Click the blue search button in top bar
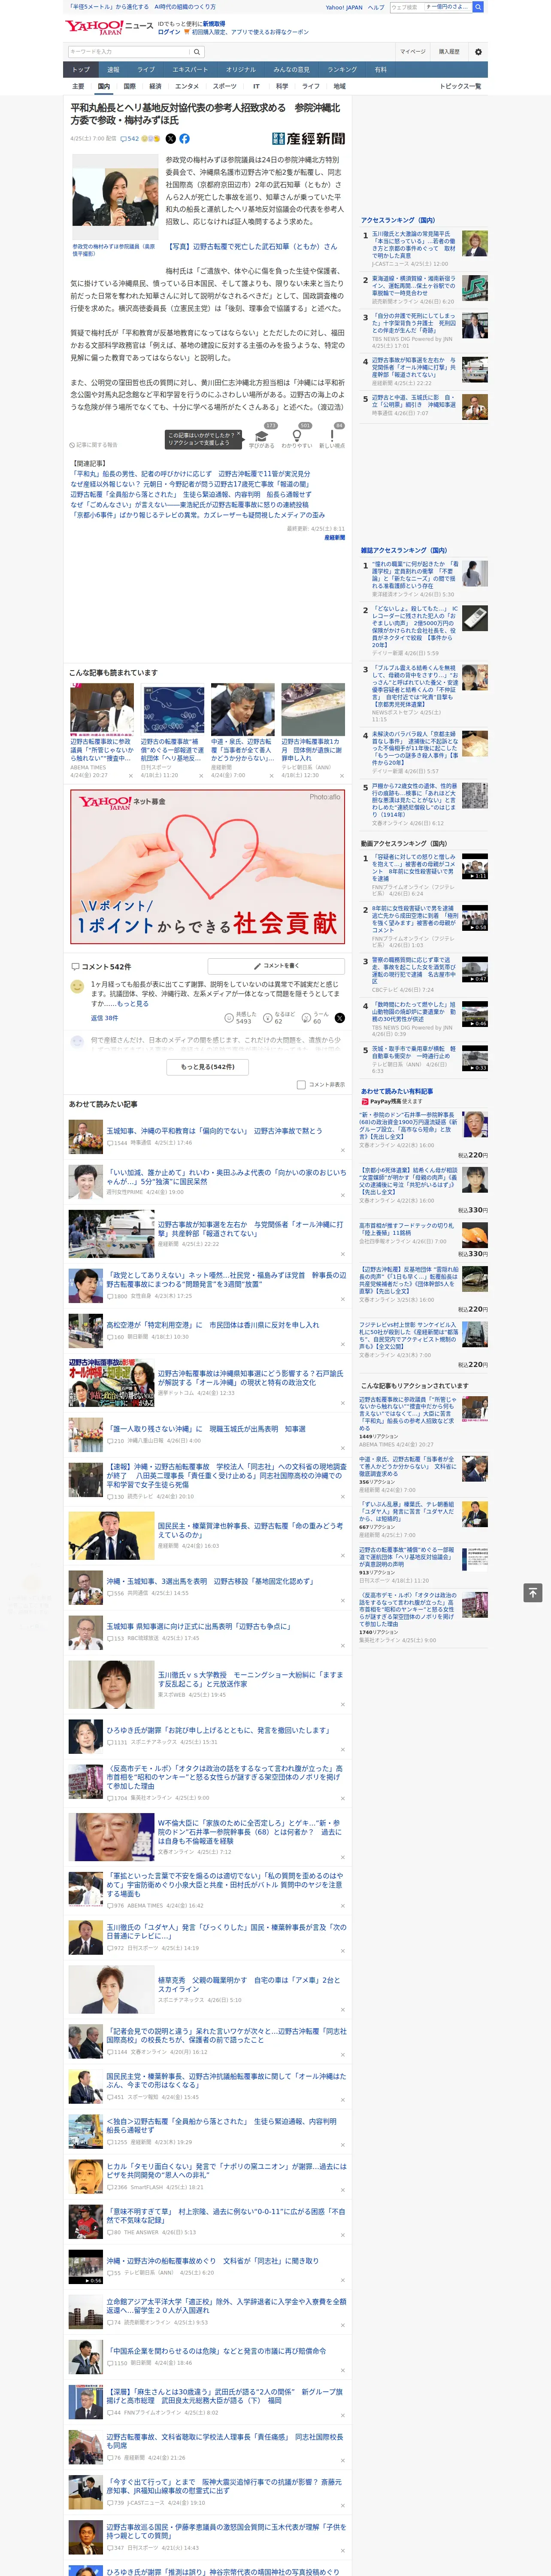 pos(478,7)
